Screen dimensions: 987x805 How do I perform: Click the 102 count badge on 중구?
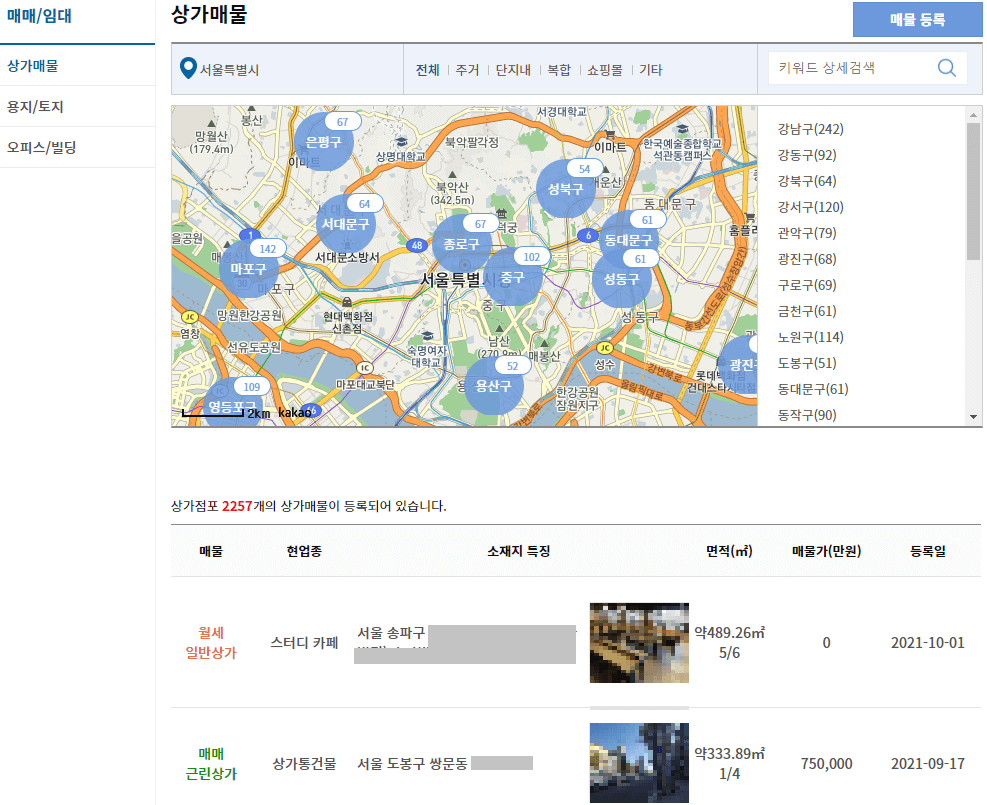click(532, 257)
